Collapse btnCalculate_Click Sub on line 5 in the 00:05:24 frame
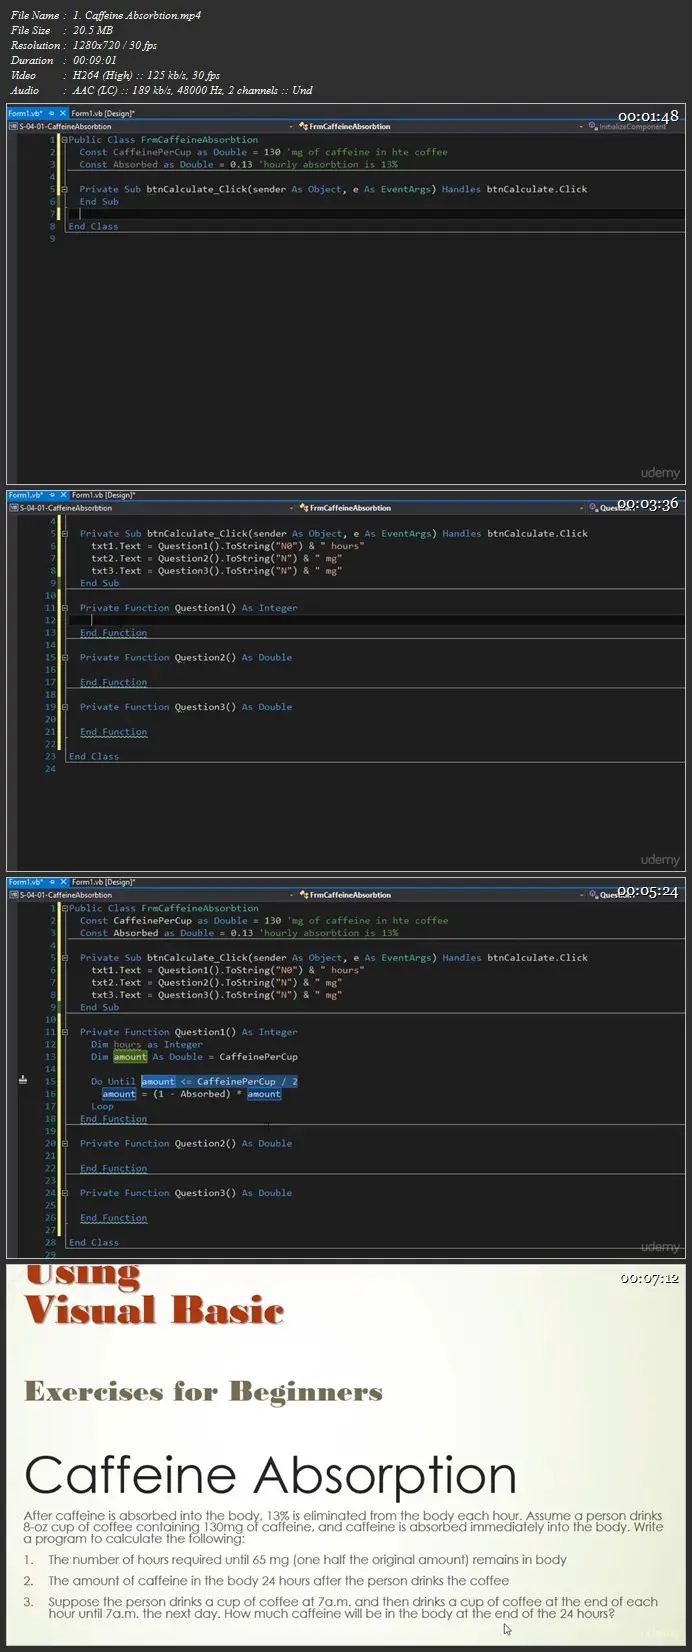 pyautogui.click(x=64, y=957)
